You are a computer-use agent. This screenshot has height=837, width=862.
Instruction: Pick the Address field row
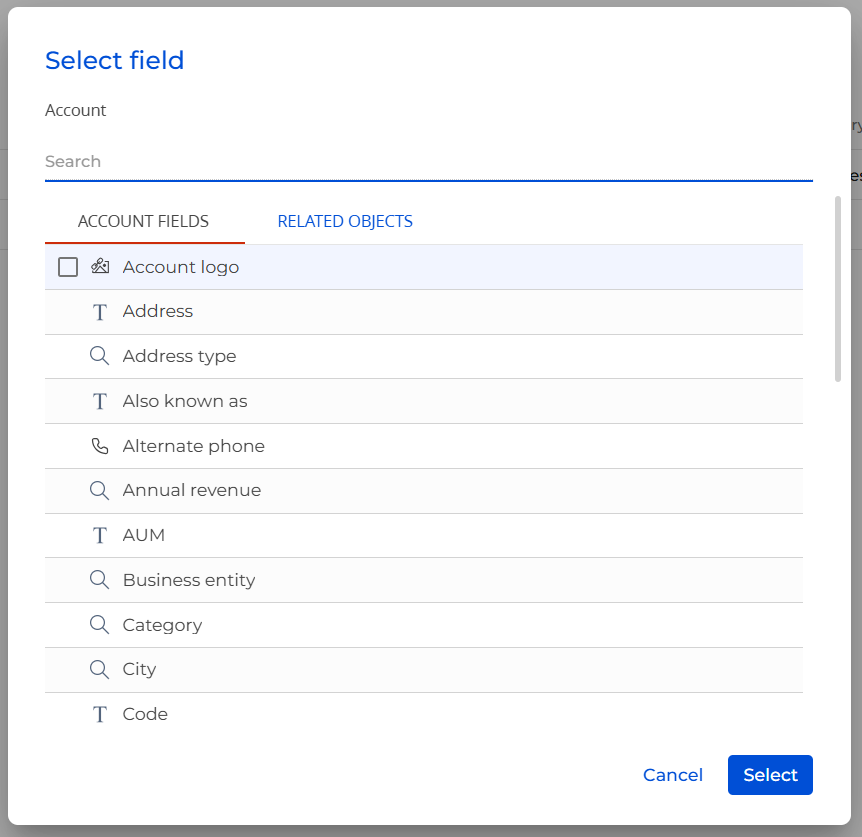(424, 312)
